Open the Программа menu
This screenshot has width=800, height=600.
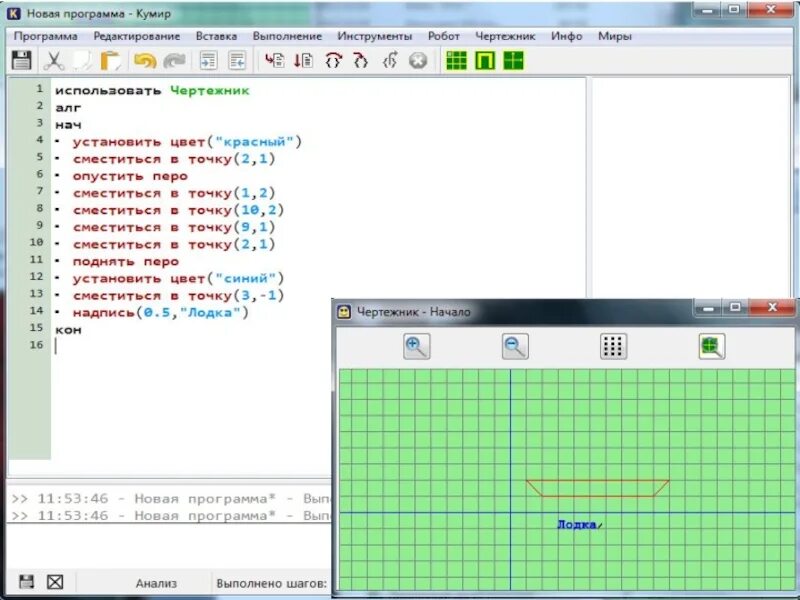click(x=45, y=36)
